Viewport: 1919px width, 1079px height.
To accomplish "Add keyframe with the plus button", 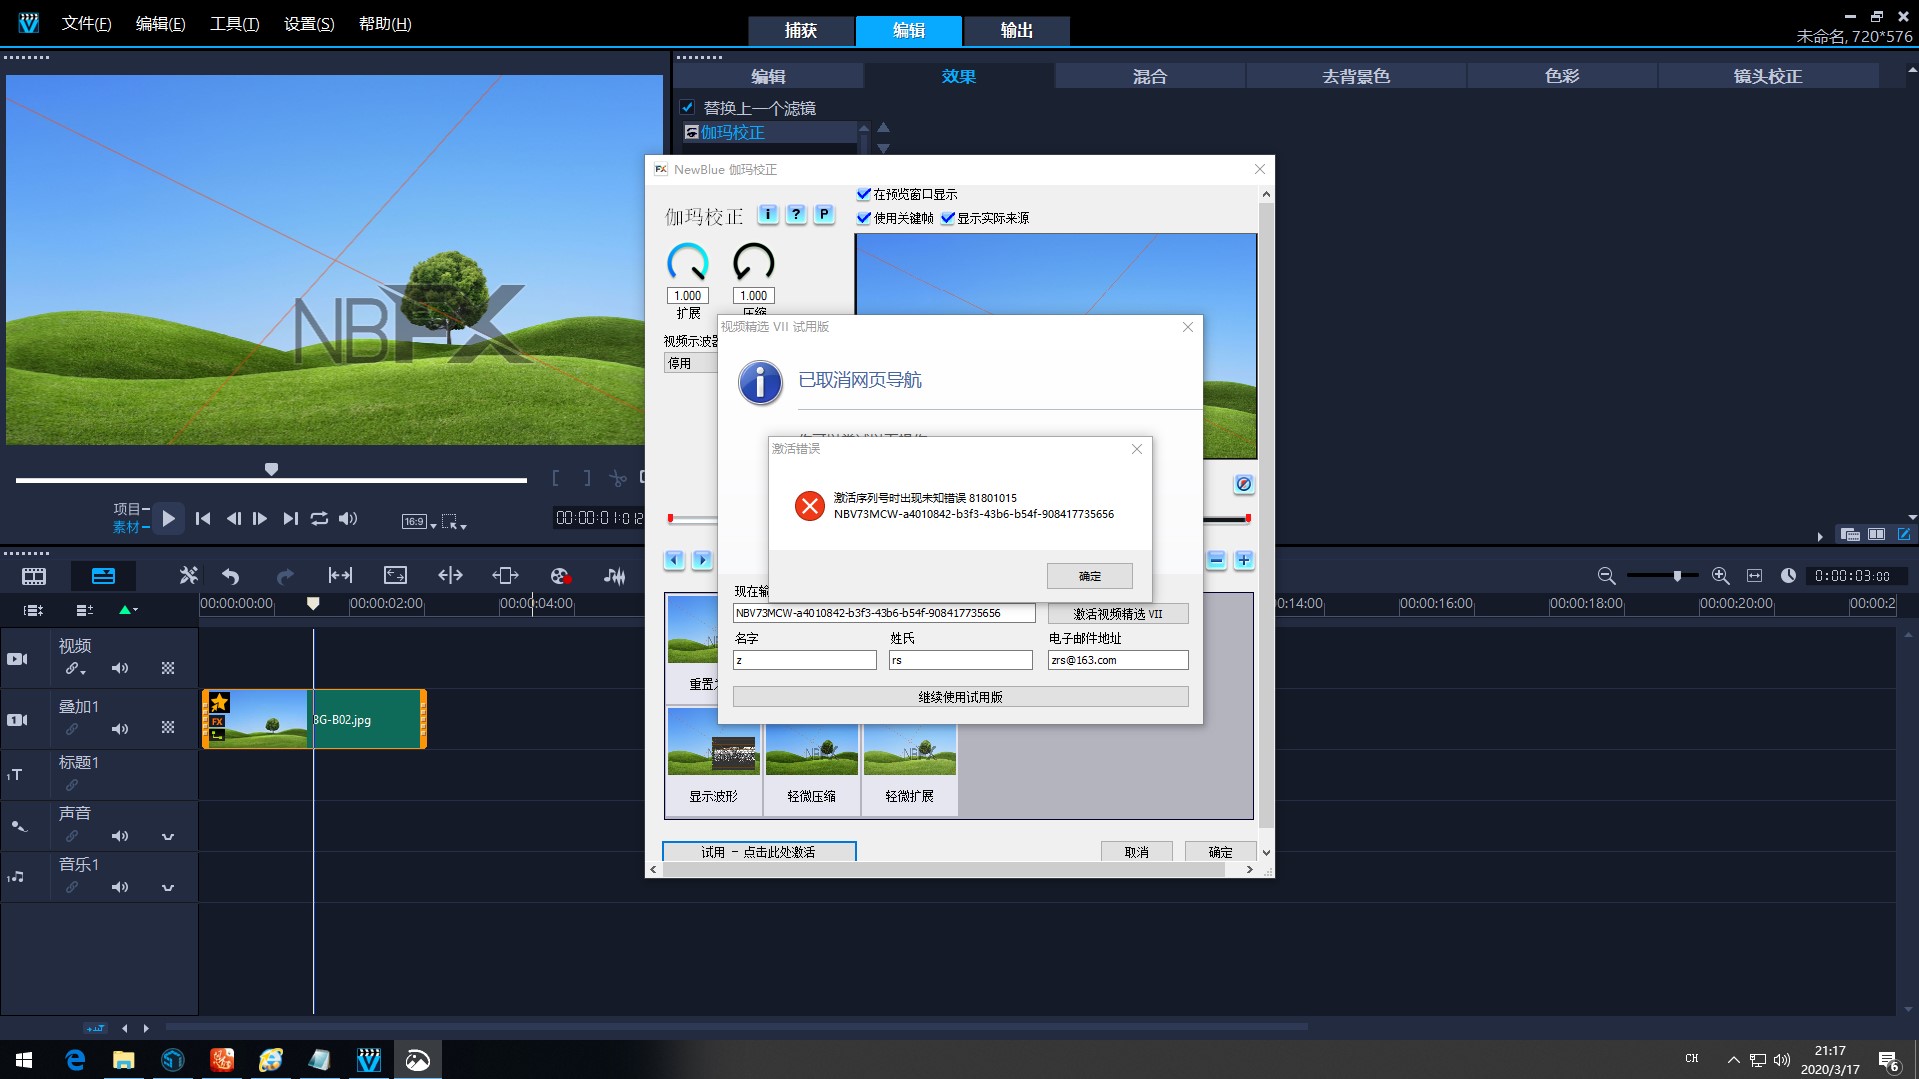I will click(x=1244, y=560).
